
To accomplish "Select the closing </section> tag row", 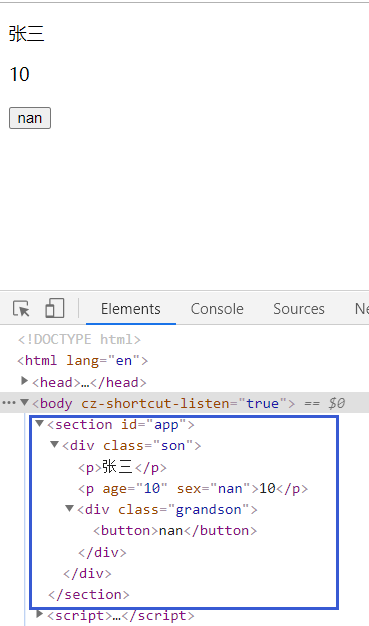I will 89,595.
